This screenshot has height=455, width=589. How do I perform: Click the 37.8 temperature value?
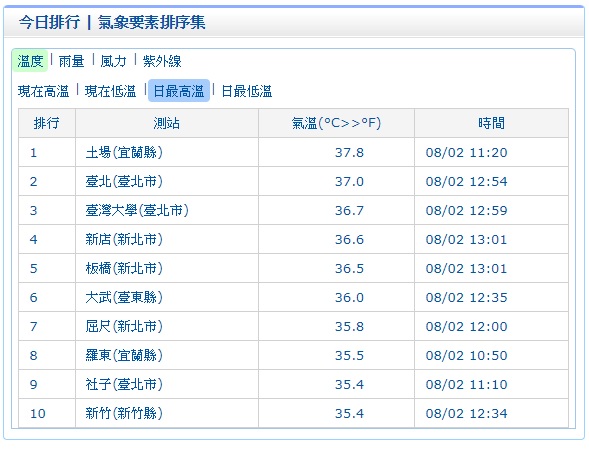(x=349, y=153)
